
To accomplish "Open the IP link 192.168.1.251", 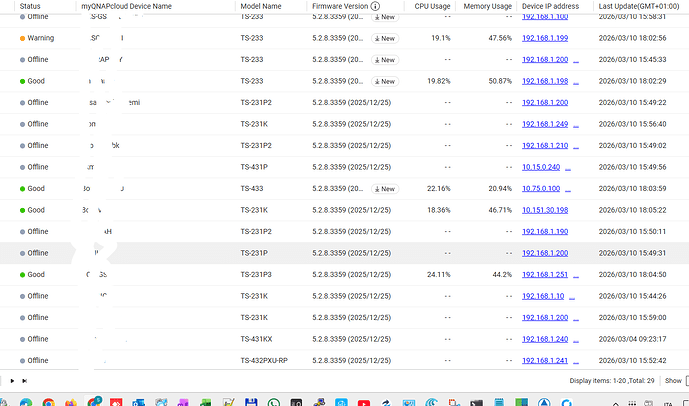I will (545, 274).
